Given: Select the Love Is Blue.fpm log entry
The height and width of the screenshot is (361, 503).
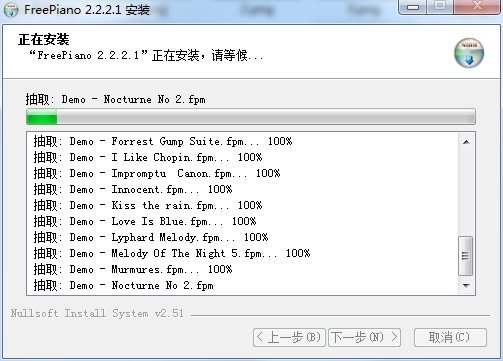Looking at the screenshot, I should [145, 221].
